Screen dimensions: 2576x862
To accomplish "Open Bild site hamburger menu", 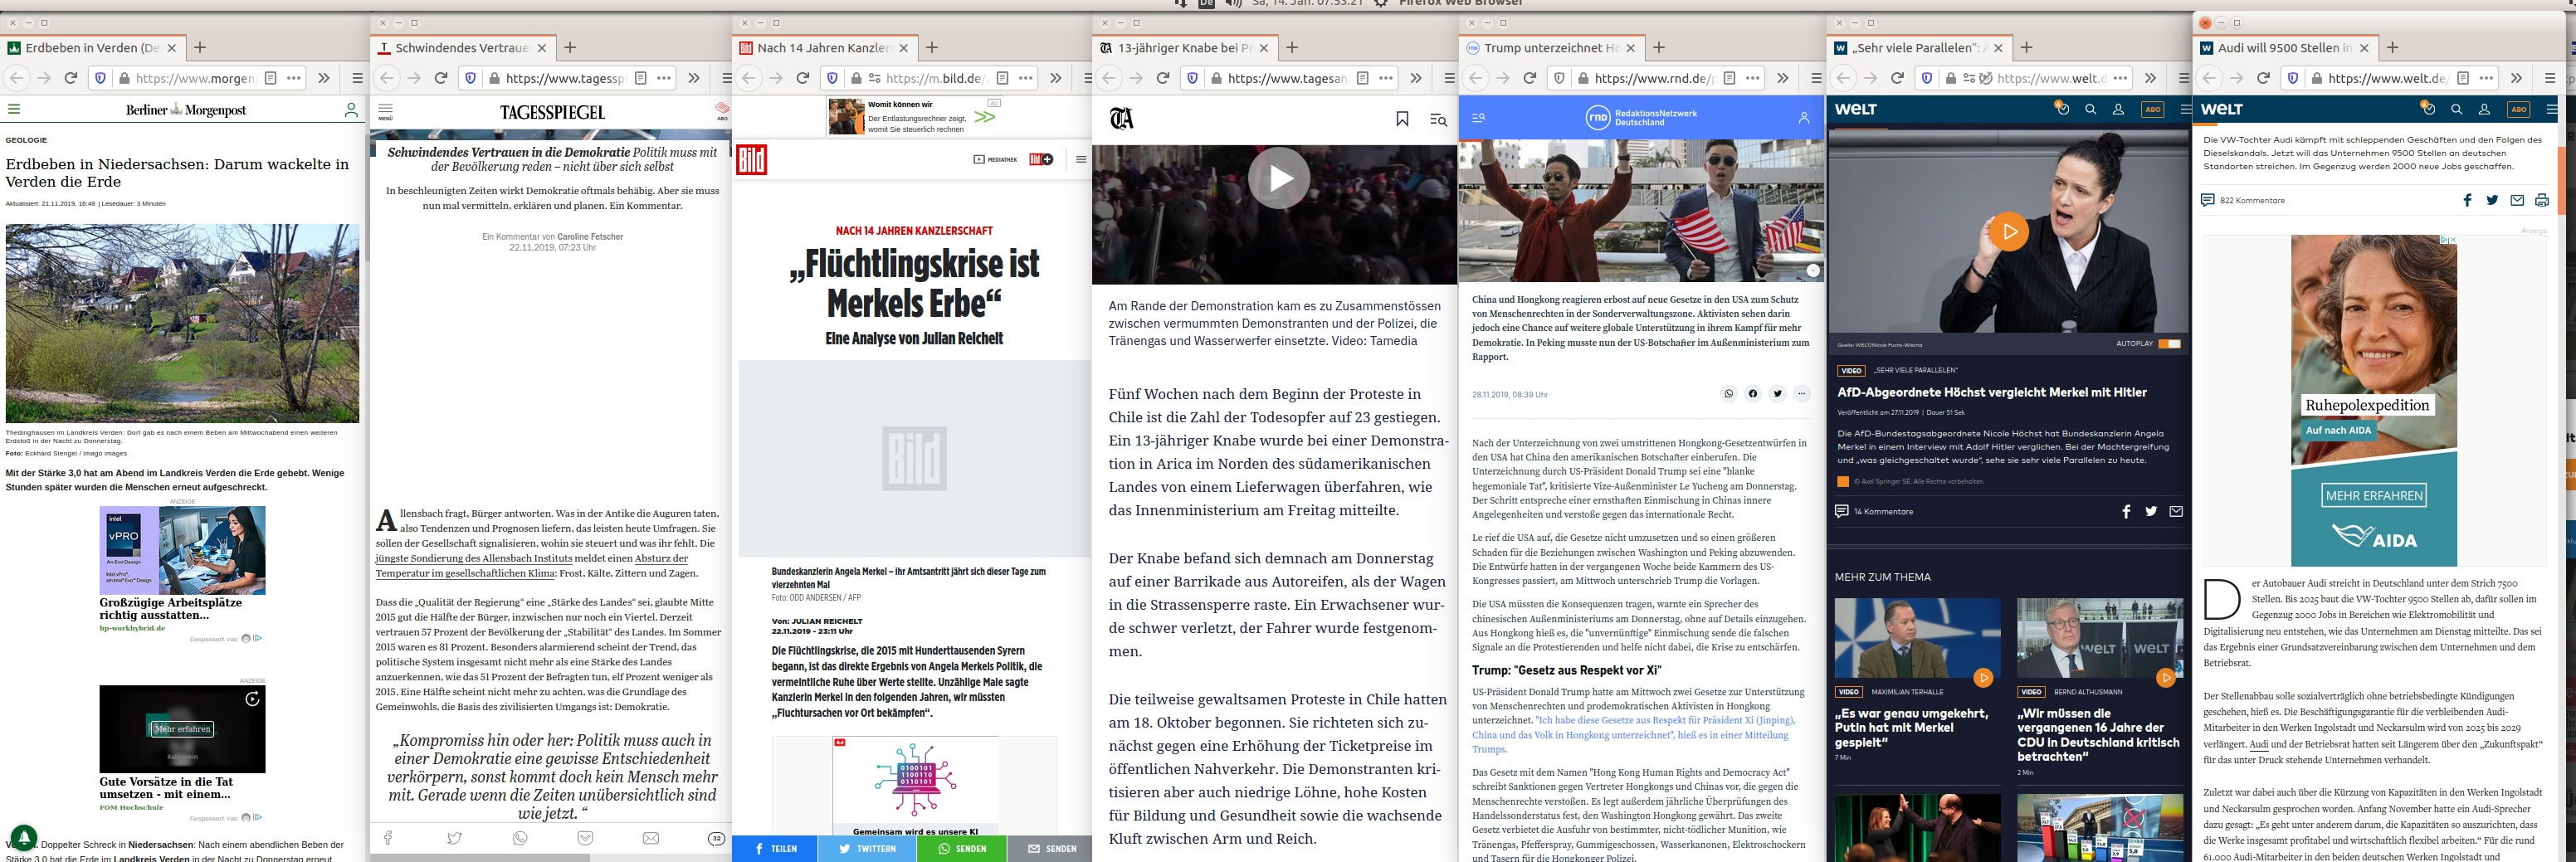I will tap(1081, 159).
